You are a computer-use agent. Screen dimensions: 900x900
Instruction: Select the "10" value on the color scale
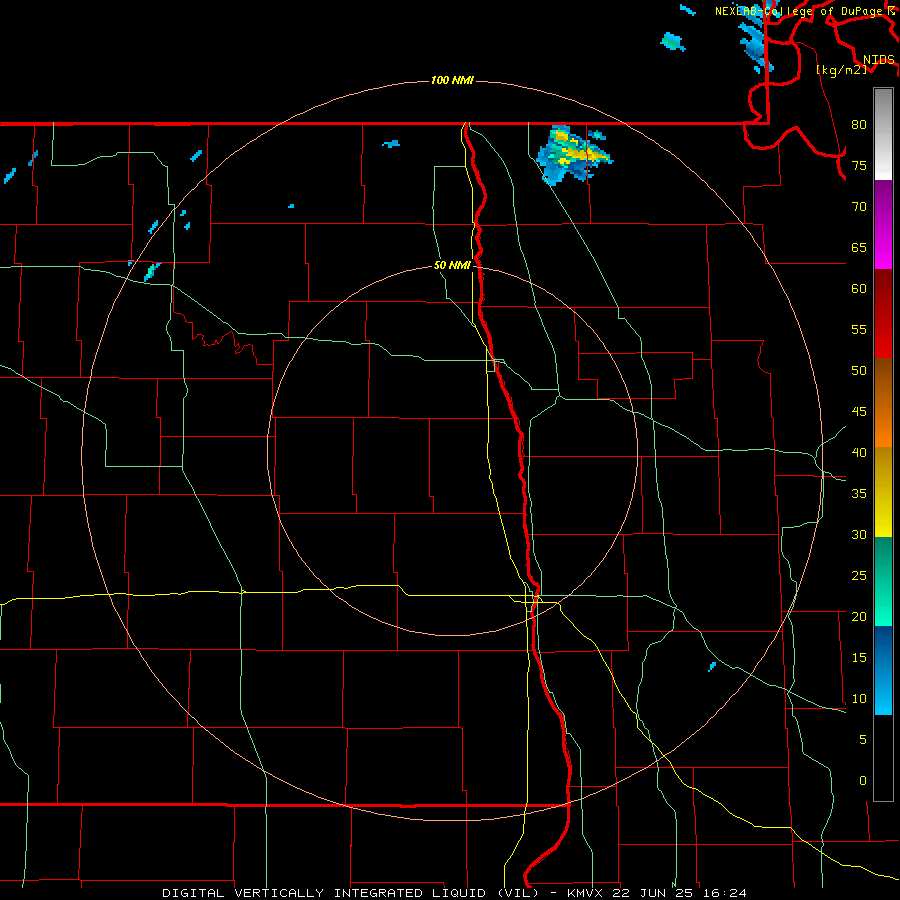859,699
